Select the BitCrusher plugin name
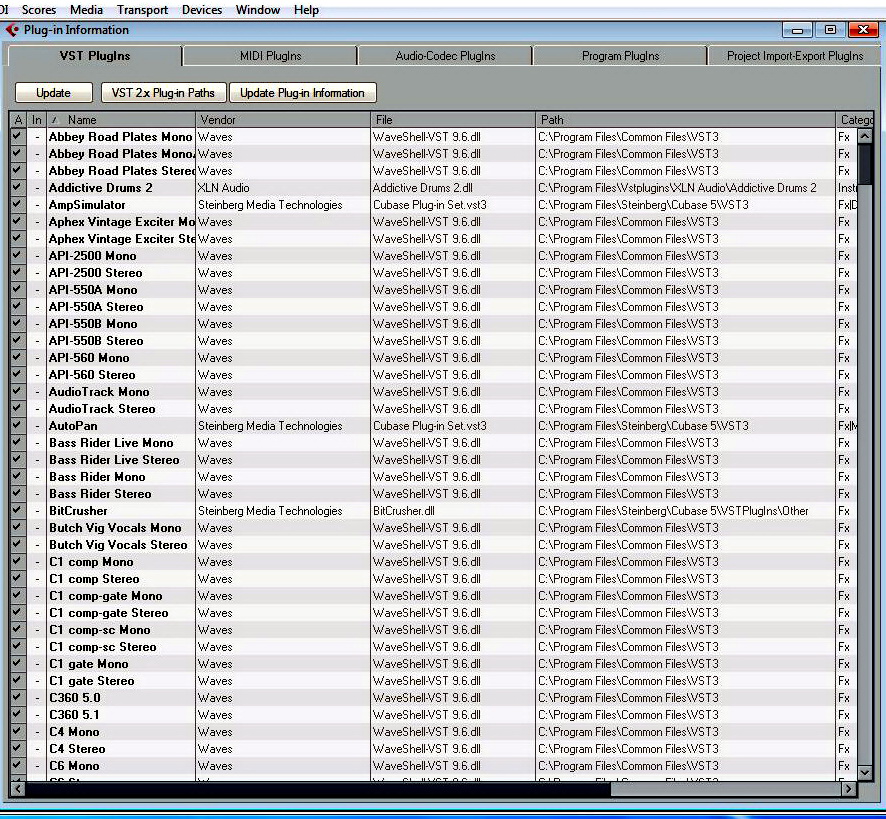This screenshot has height=819, width=886. click(78, 511)
